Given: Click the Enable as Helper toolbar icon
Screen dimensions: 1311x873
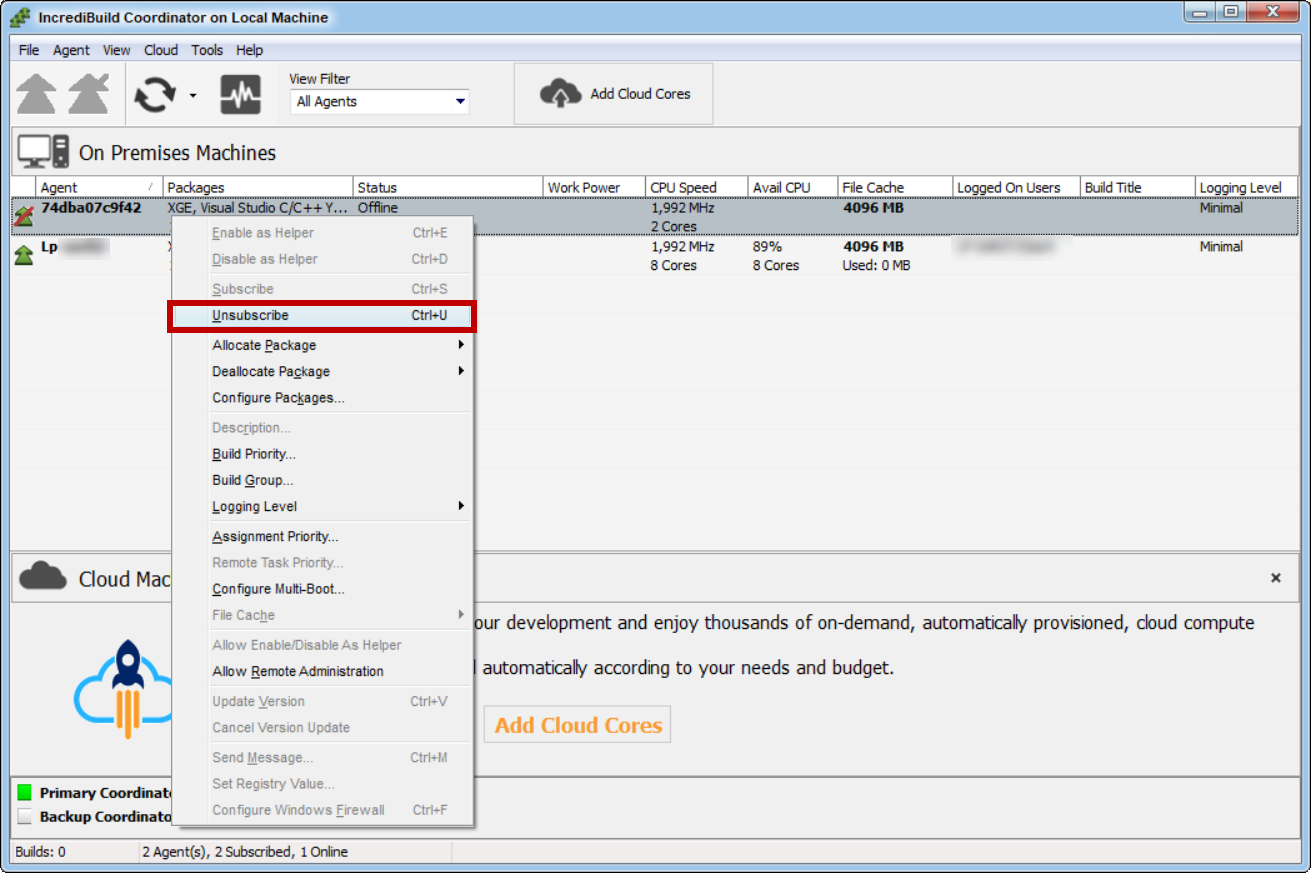Looking at the screenshot, I should click(37, 95).
